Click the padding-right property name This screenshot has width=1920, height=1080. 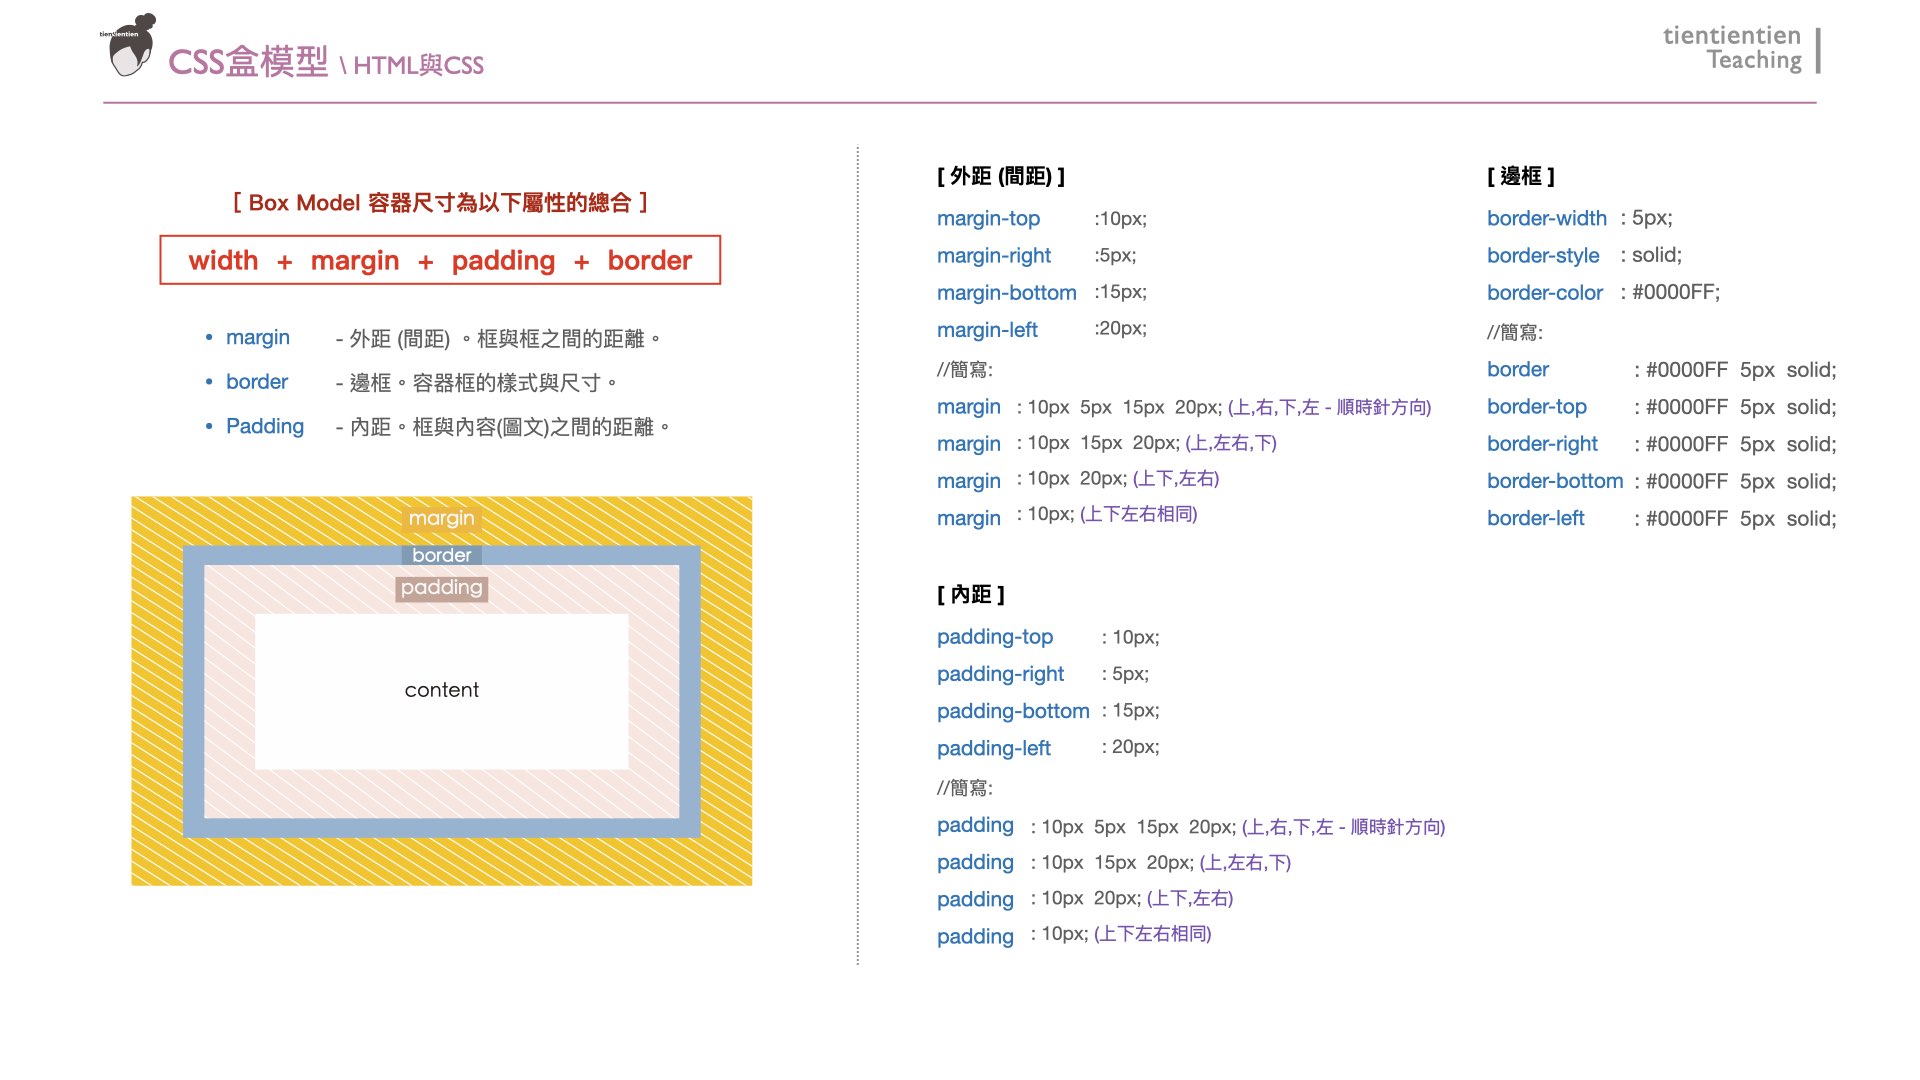click(x=1000, y=674)
